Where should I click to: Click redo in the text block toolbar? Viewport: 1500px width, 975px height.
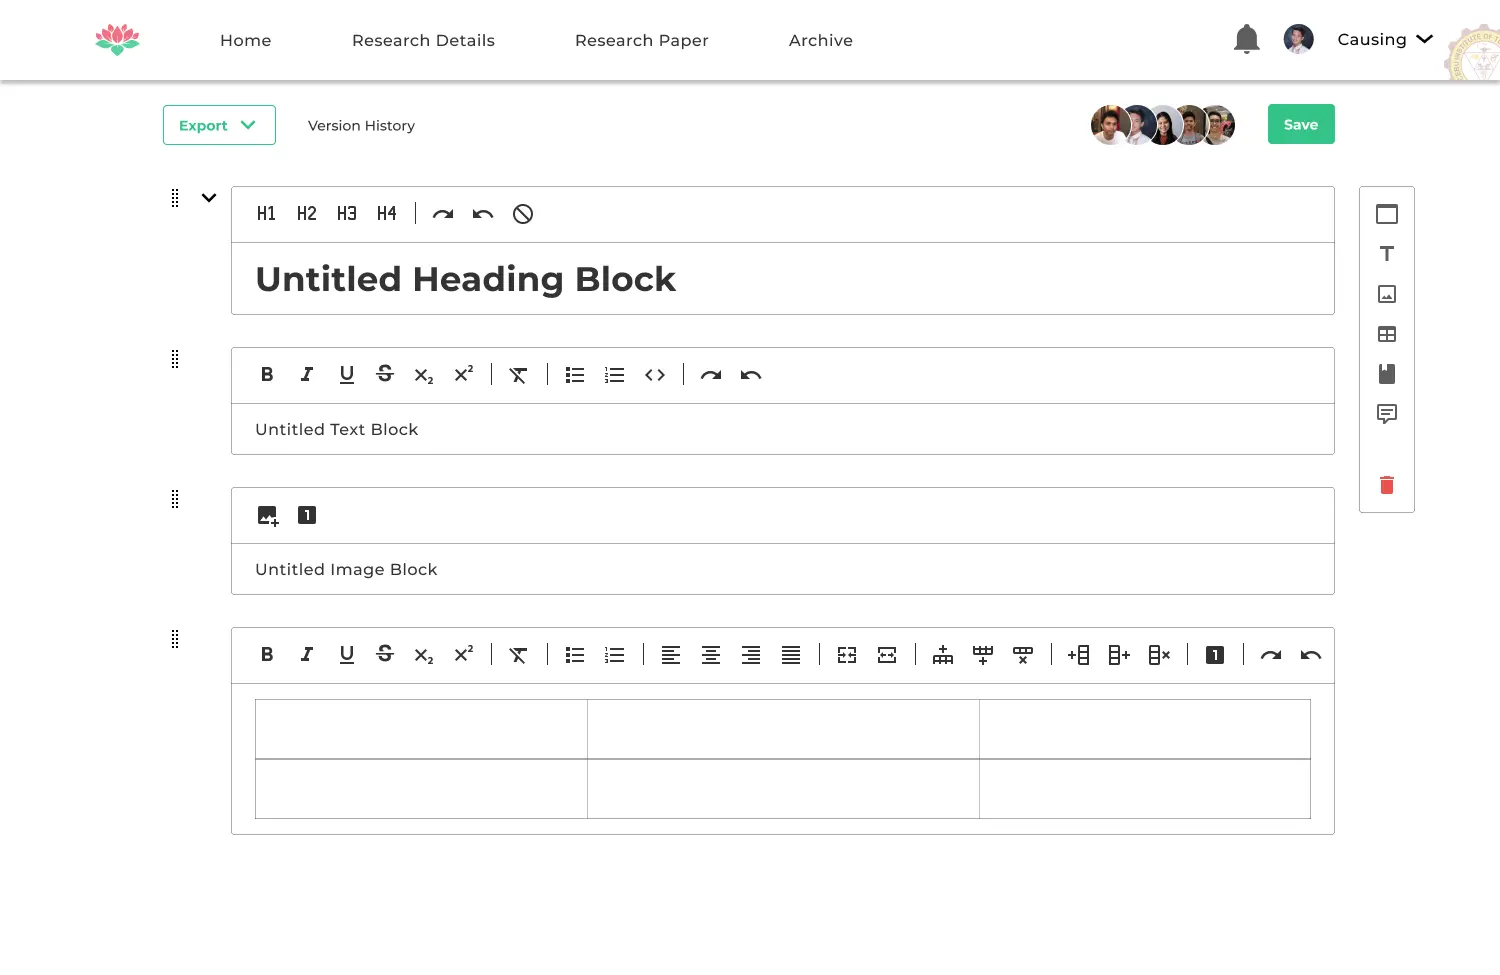click(x=711, y=375)
